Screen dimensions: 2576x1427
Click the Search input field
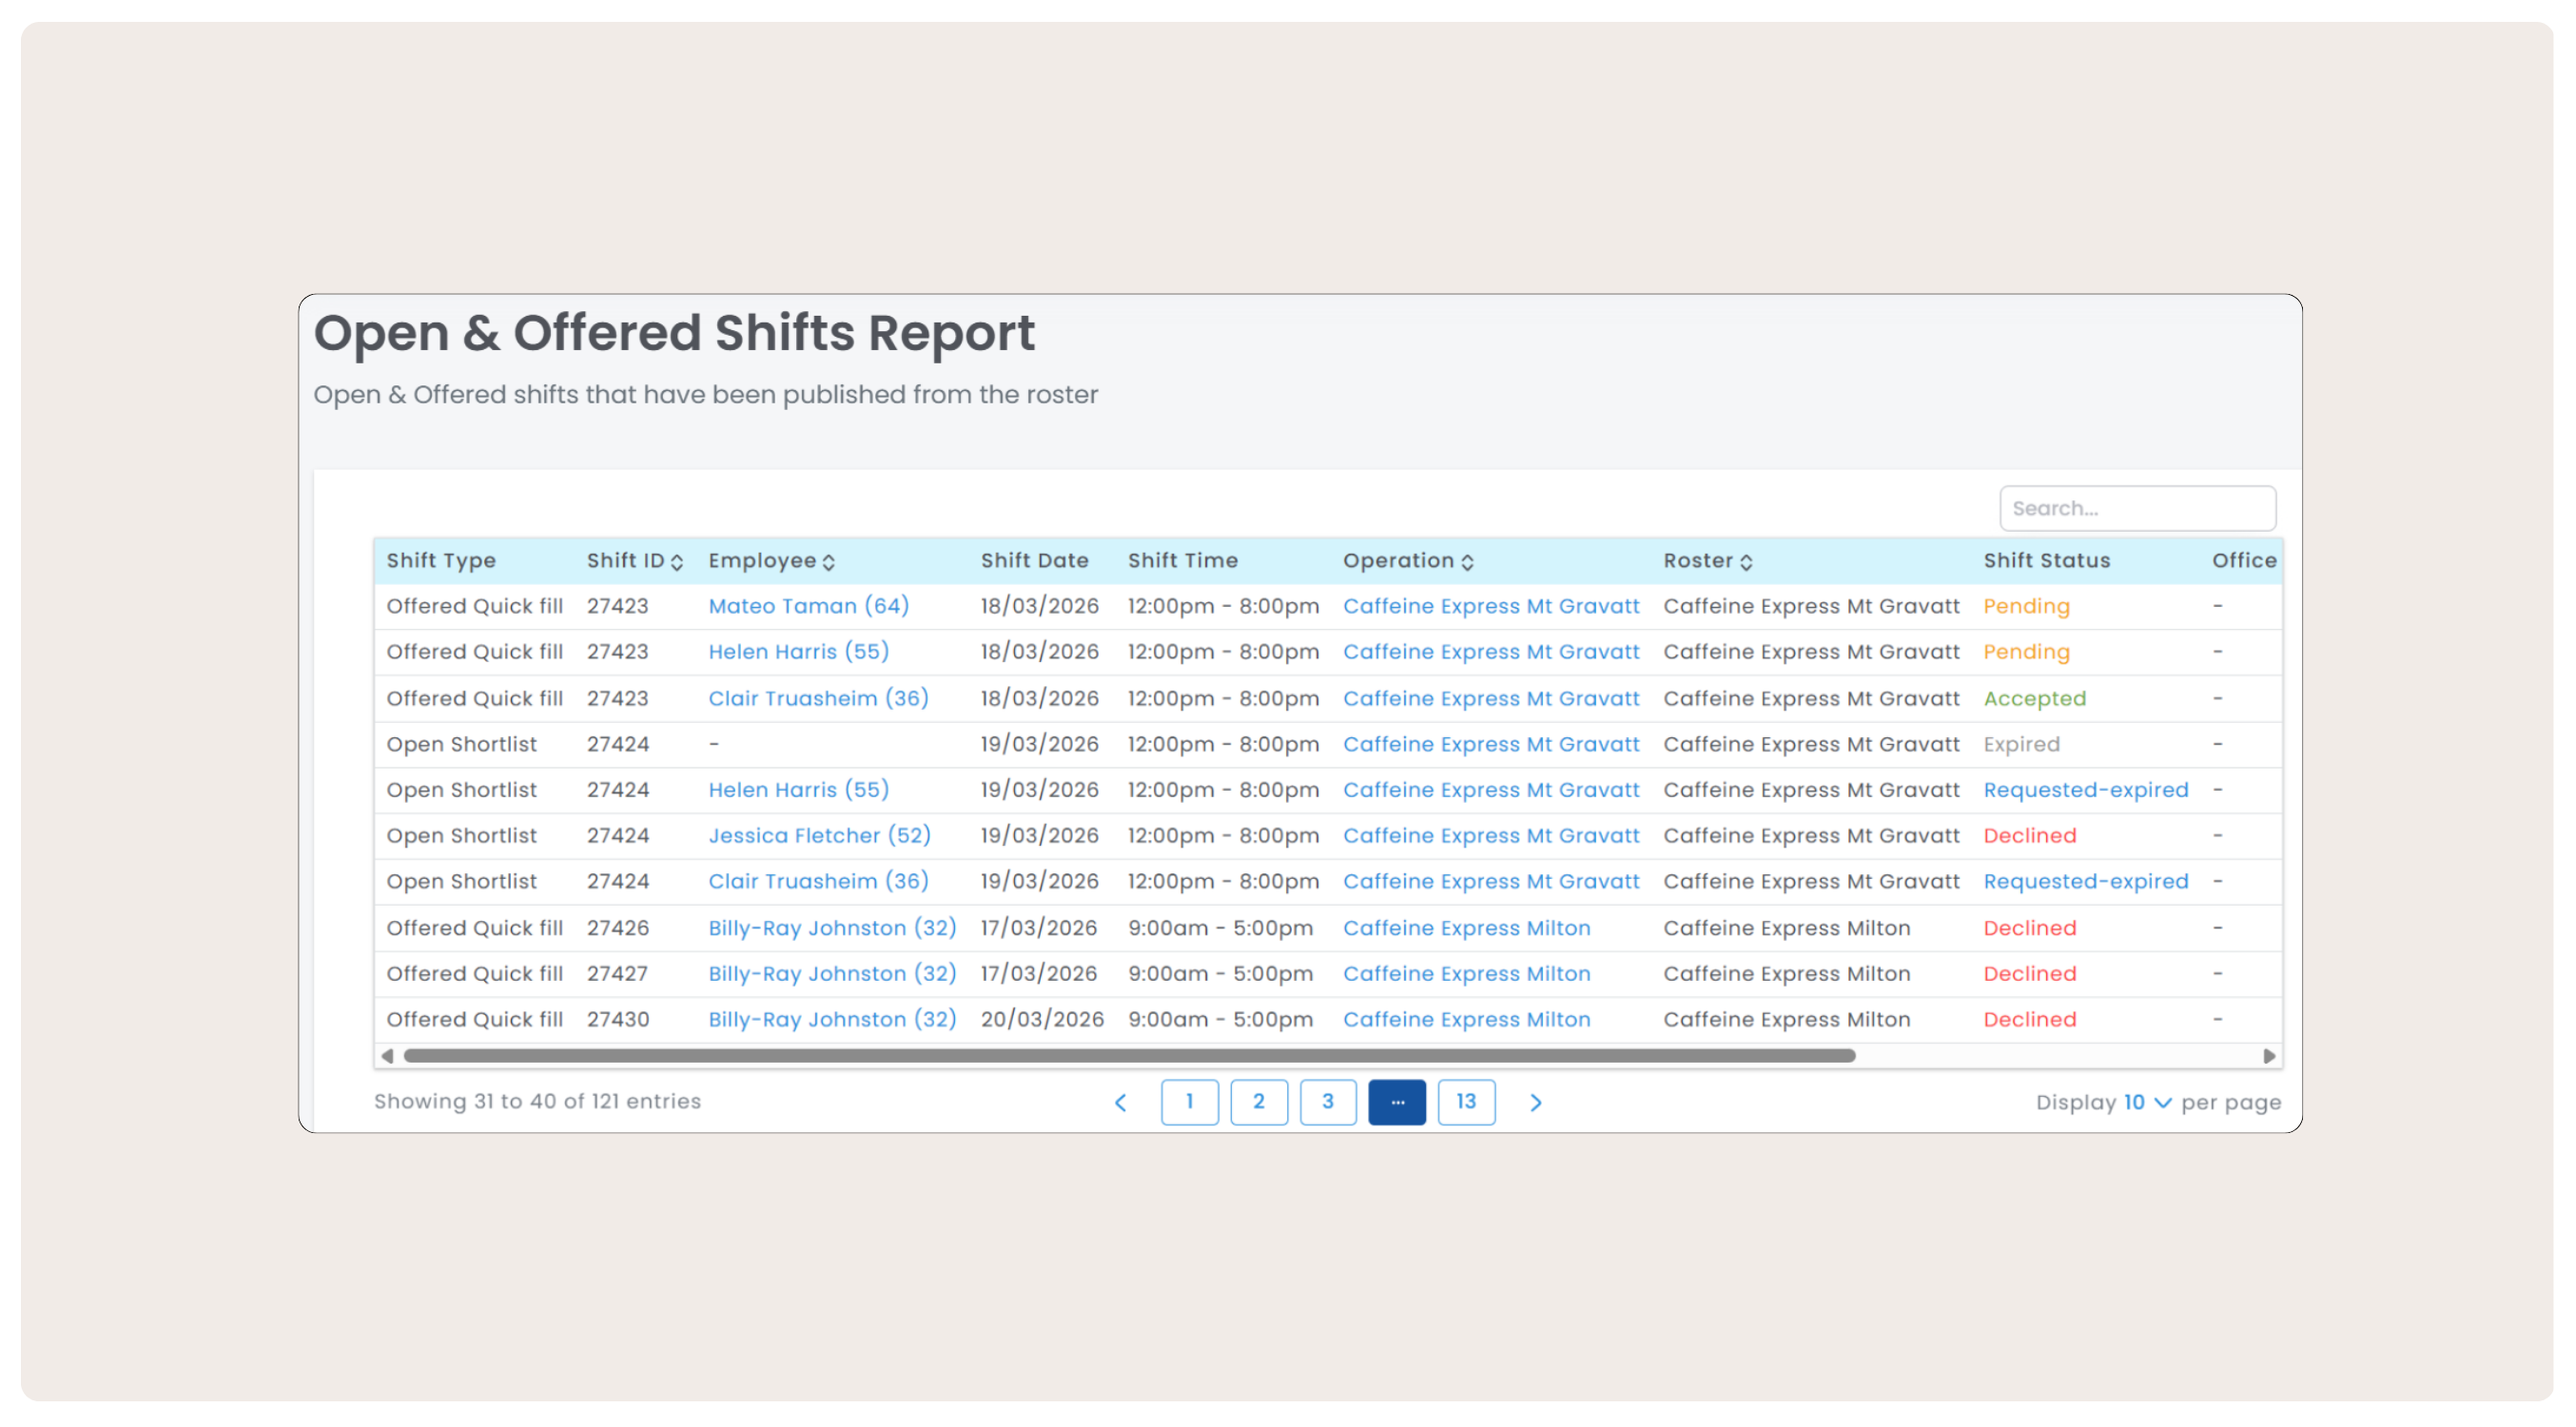pos(2137,508)
